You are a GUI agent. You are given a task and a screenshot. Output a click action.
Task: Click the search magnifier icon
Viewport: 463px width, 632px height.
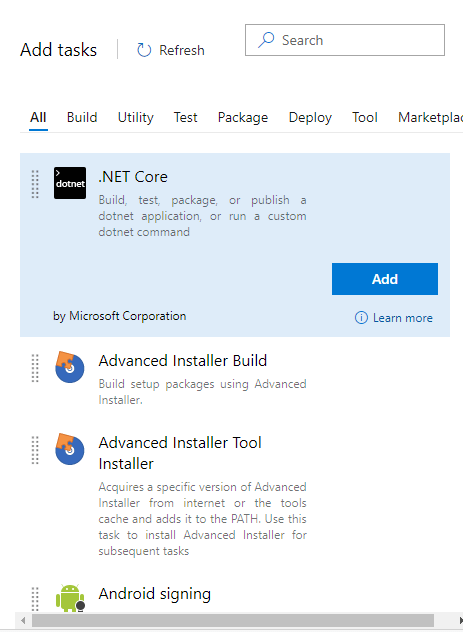click(x=266, y=40)
